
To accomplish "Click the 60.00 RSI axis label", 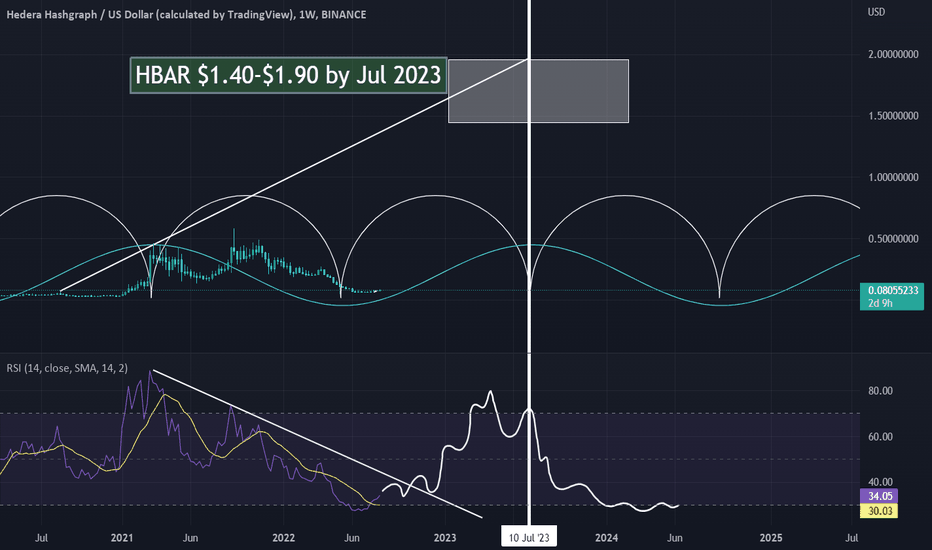I will 880,436.
